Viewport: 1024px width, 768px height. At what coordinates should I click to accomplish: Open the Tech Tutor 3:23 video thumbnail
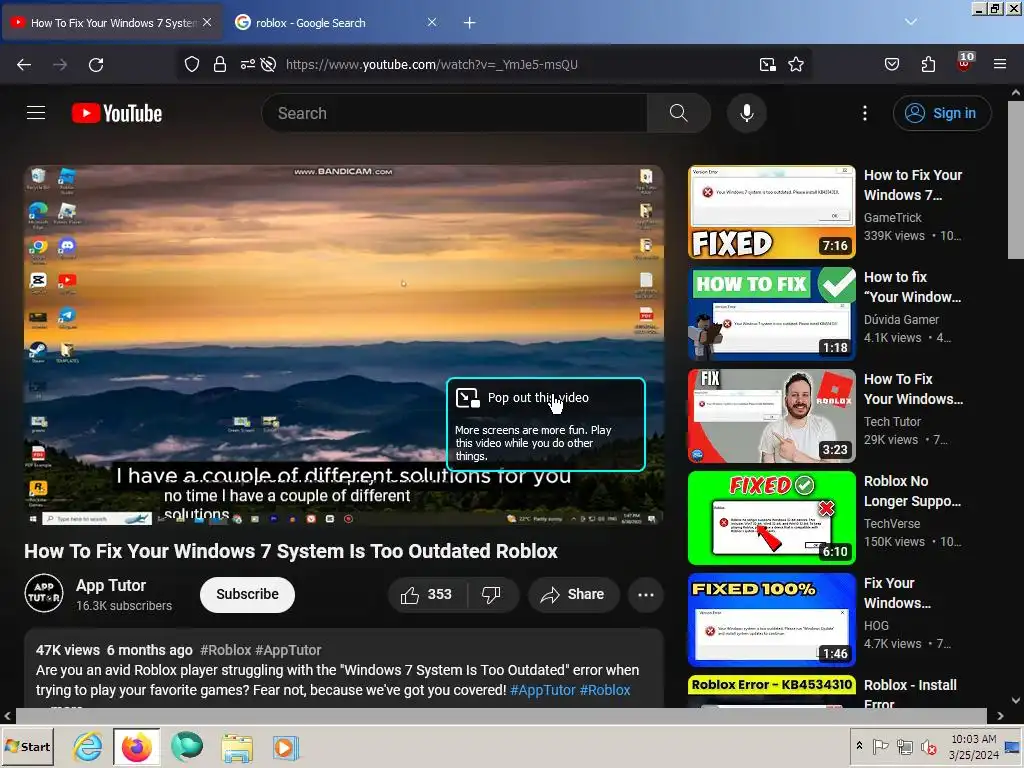tap(771, 416)
